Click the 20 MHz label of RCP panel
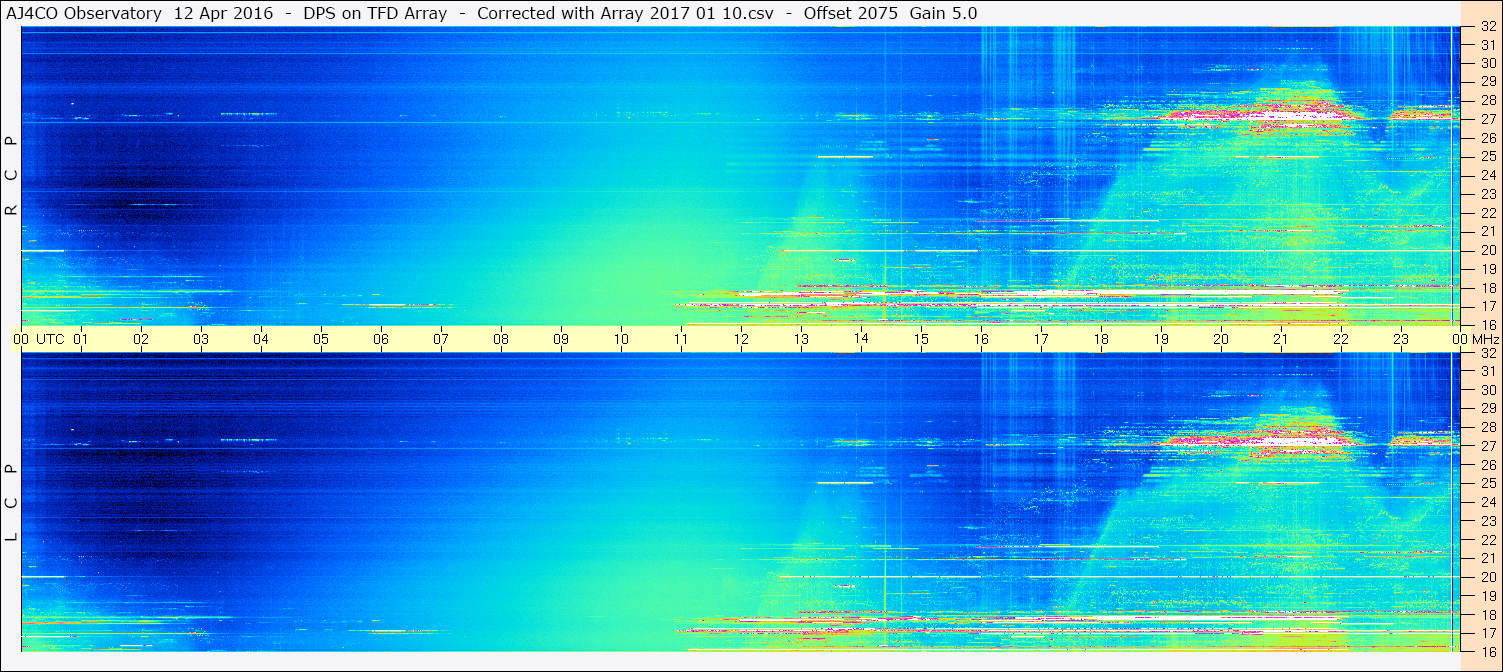Screen dimensions: 1503x672 pos(1488,250)
